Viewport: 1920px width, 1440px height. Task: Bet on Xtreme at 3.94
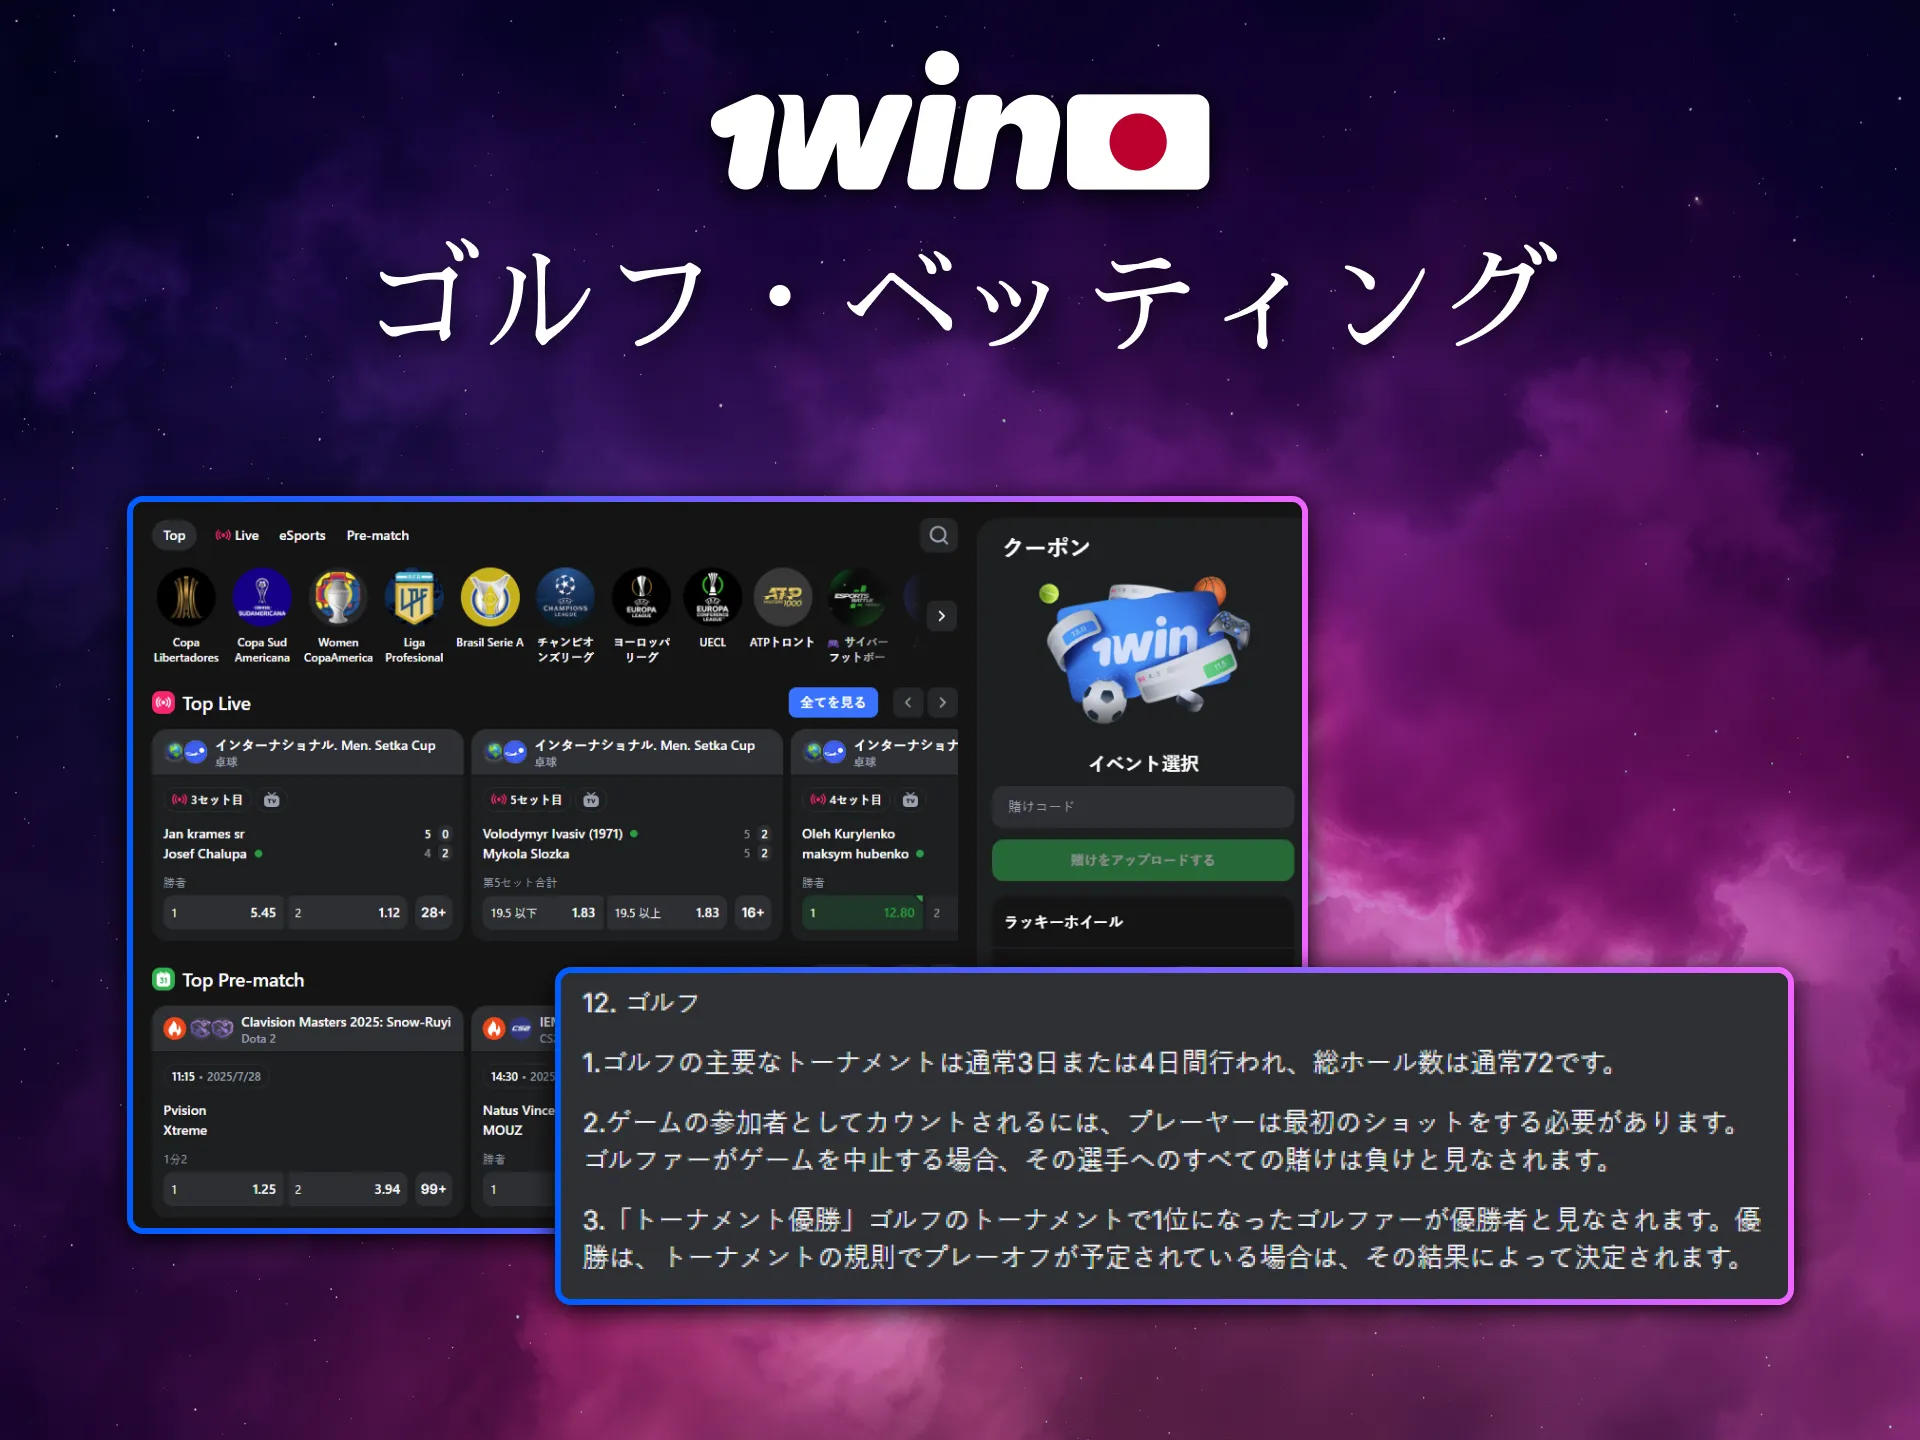pos(348,1190)
